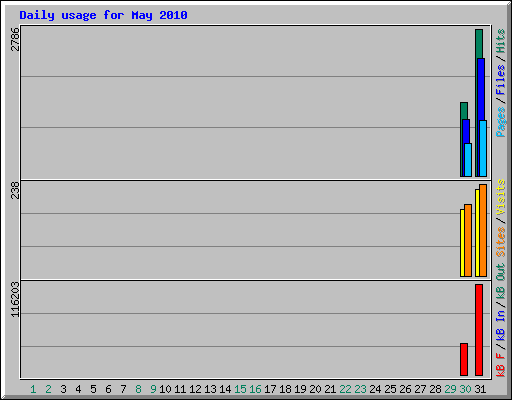
Task: Click the kB F legend label
Action: coord(501,365)
